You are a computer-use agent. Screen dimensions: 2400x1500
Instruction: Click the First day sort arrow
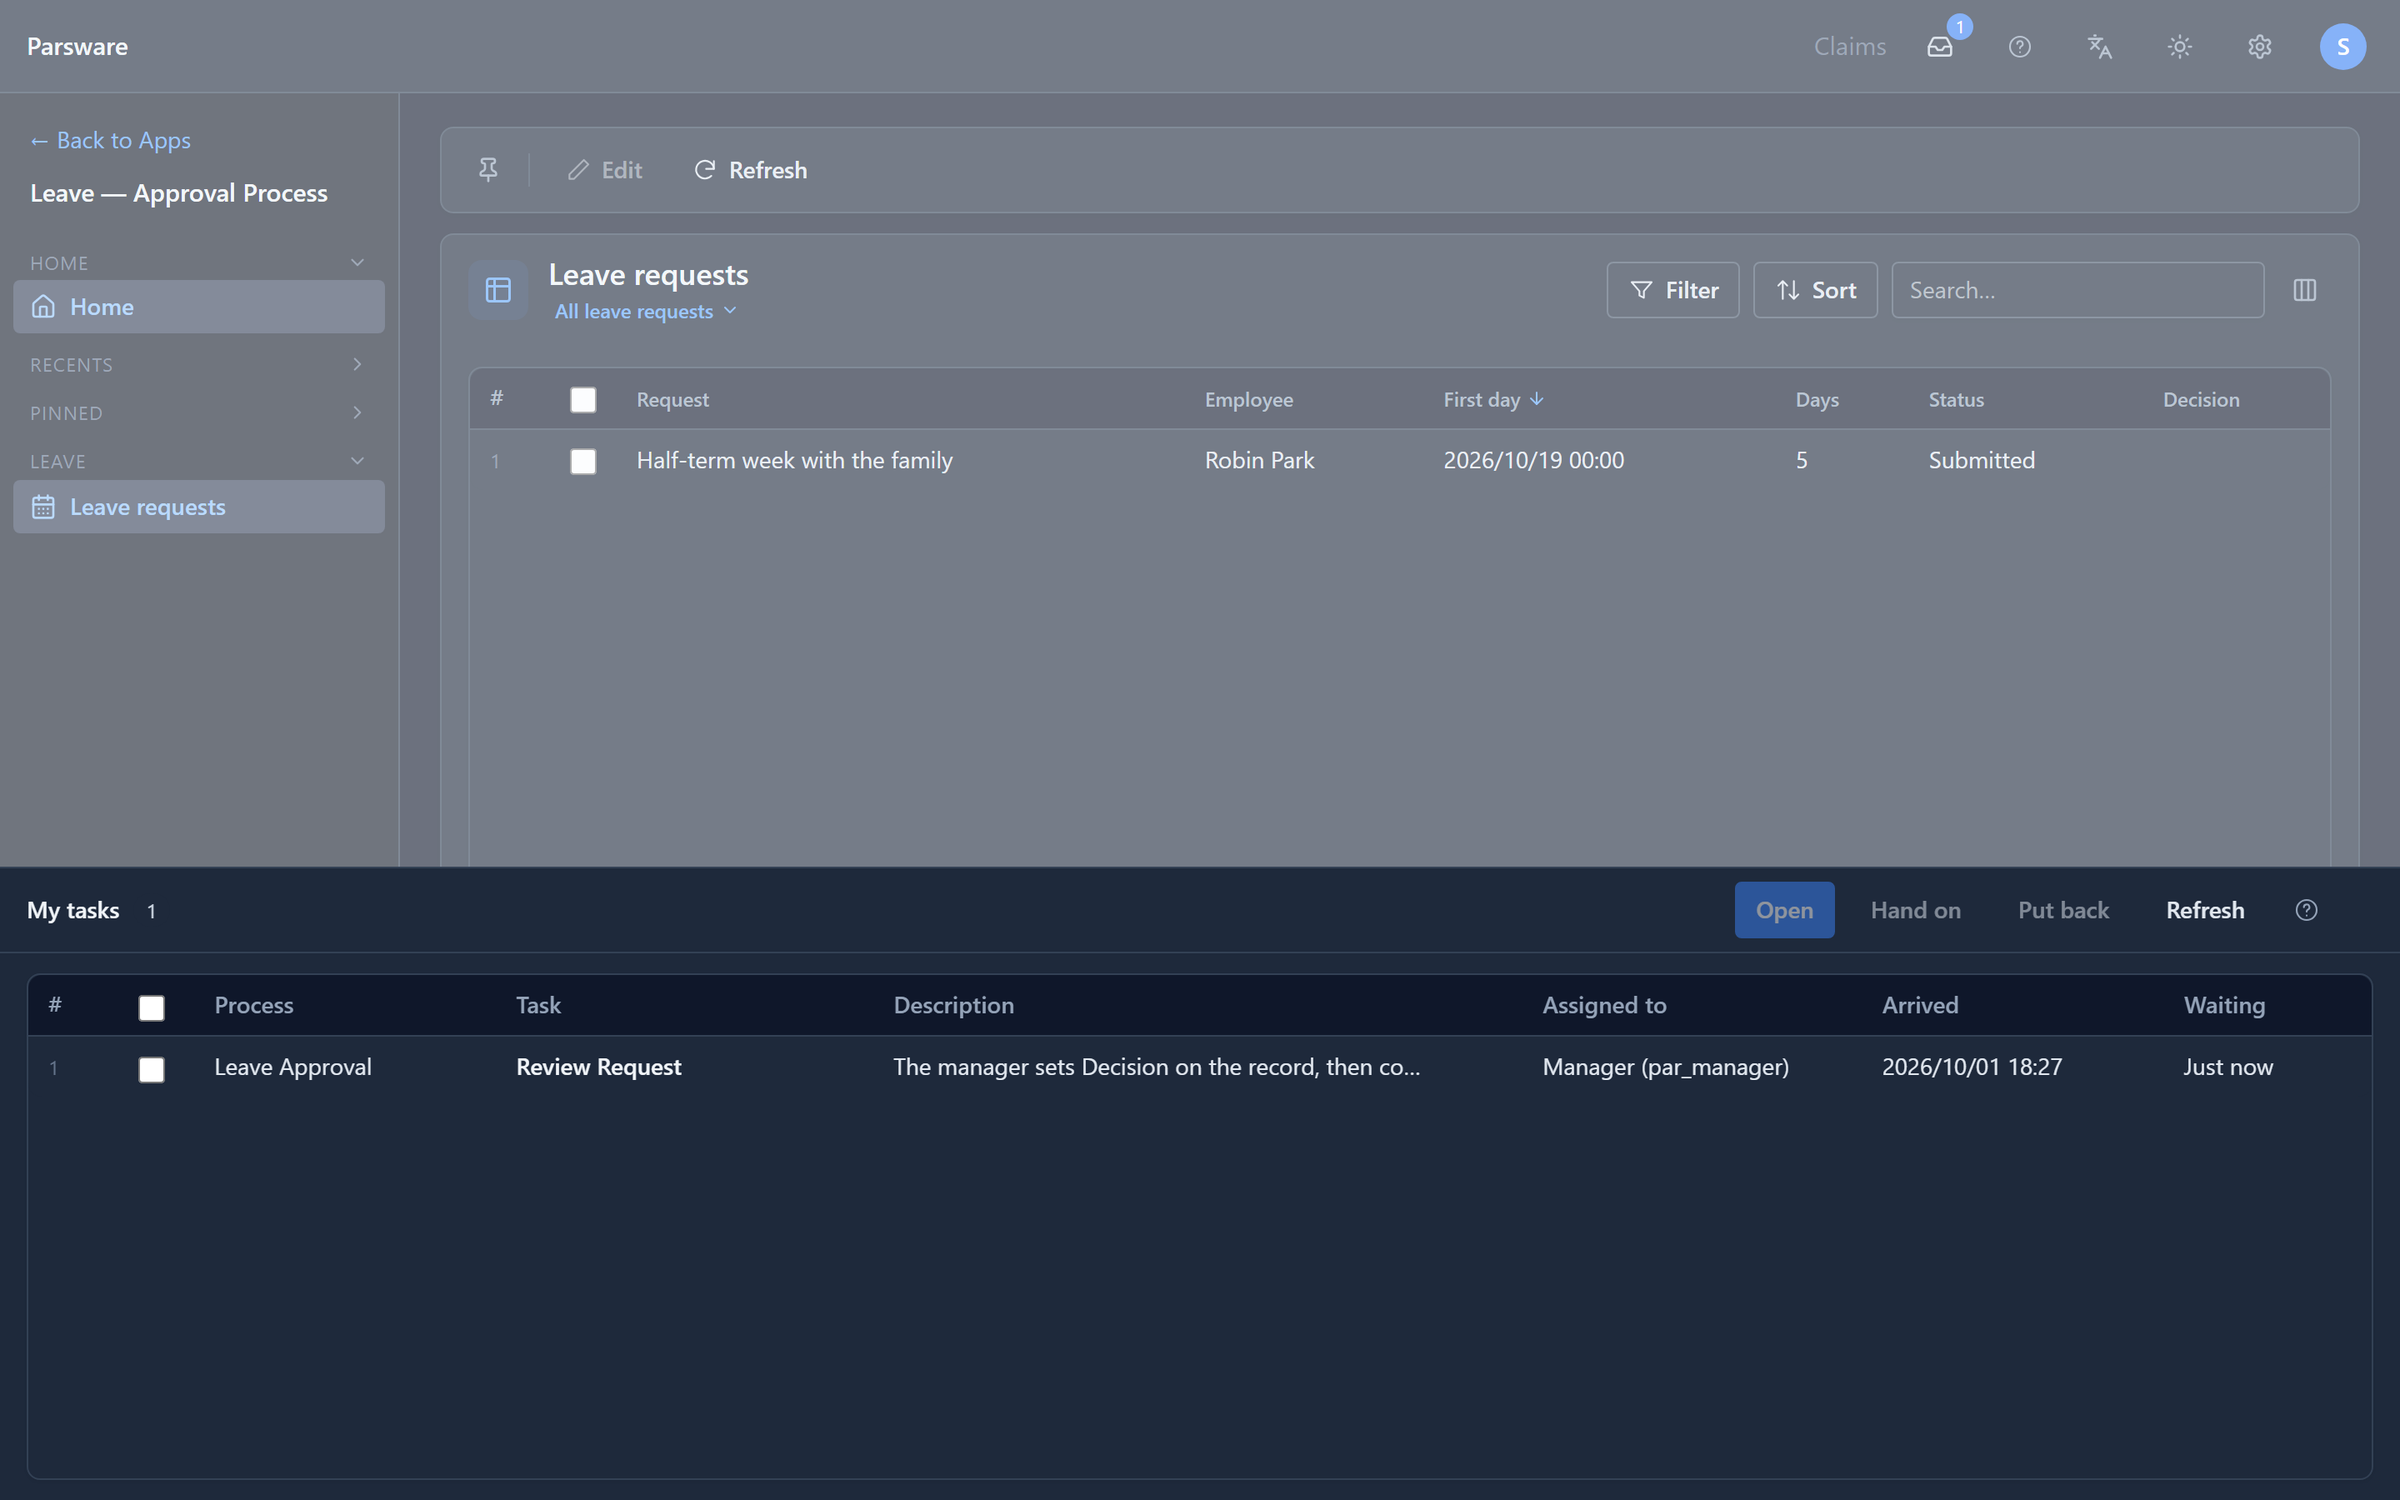1537,399
